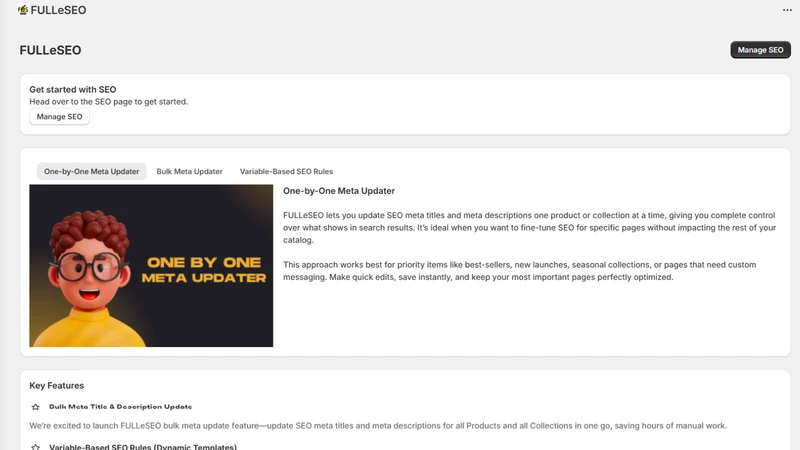Switch to the Bulk Meta Updater tab
Viewport: 800px width, 450px height.
pyautogui.click(x=189, y=171)
